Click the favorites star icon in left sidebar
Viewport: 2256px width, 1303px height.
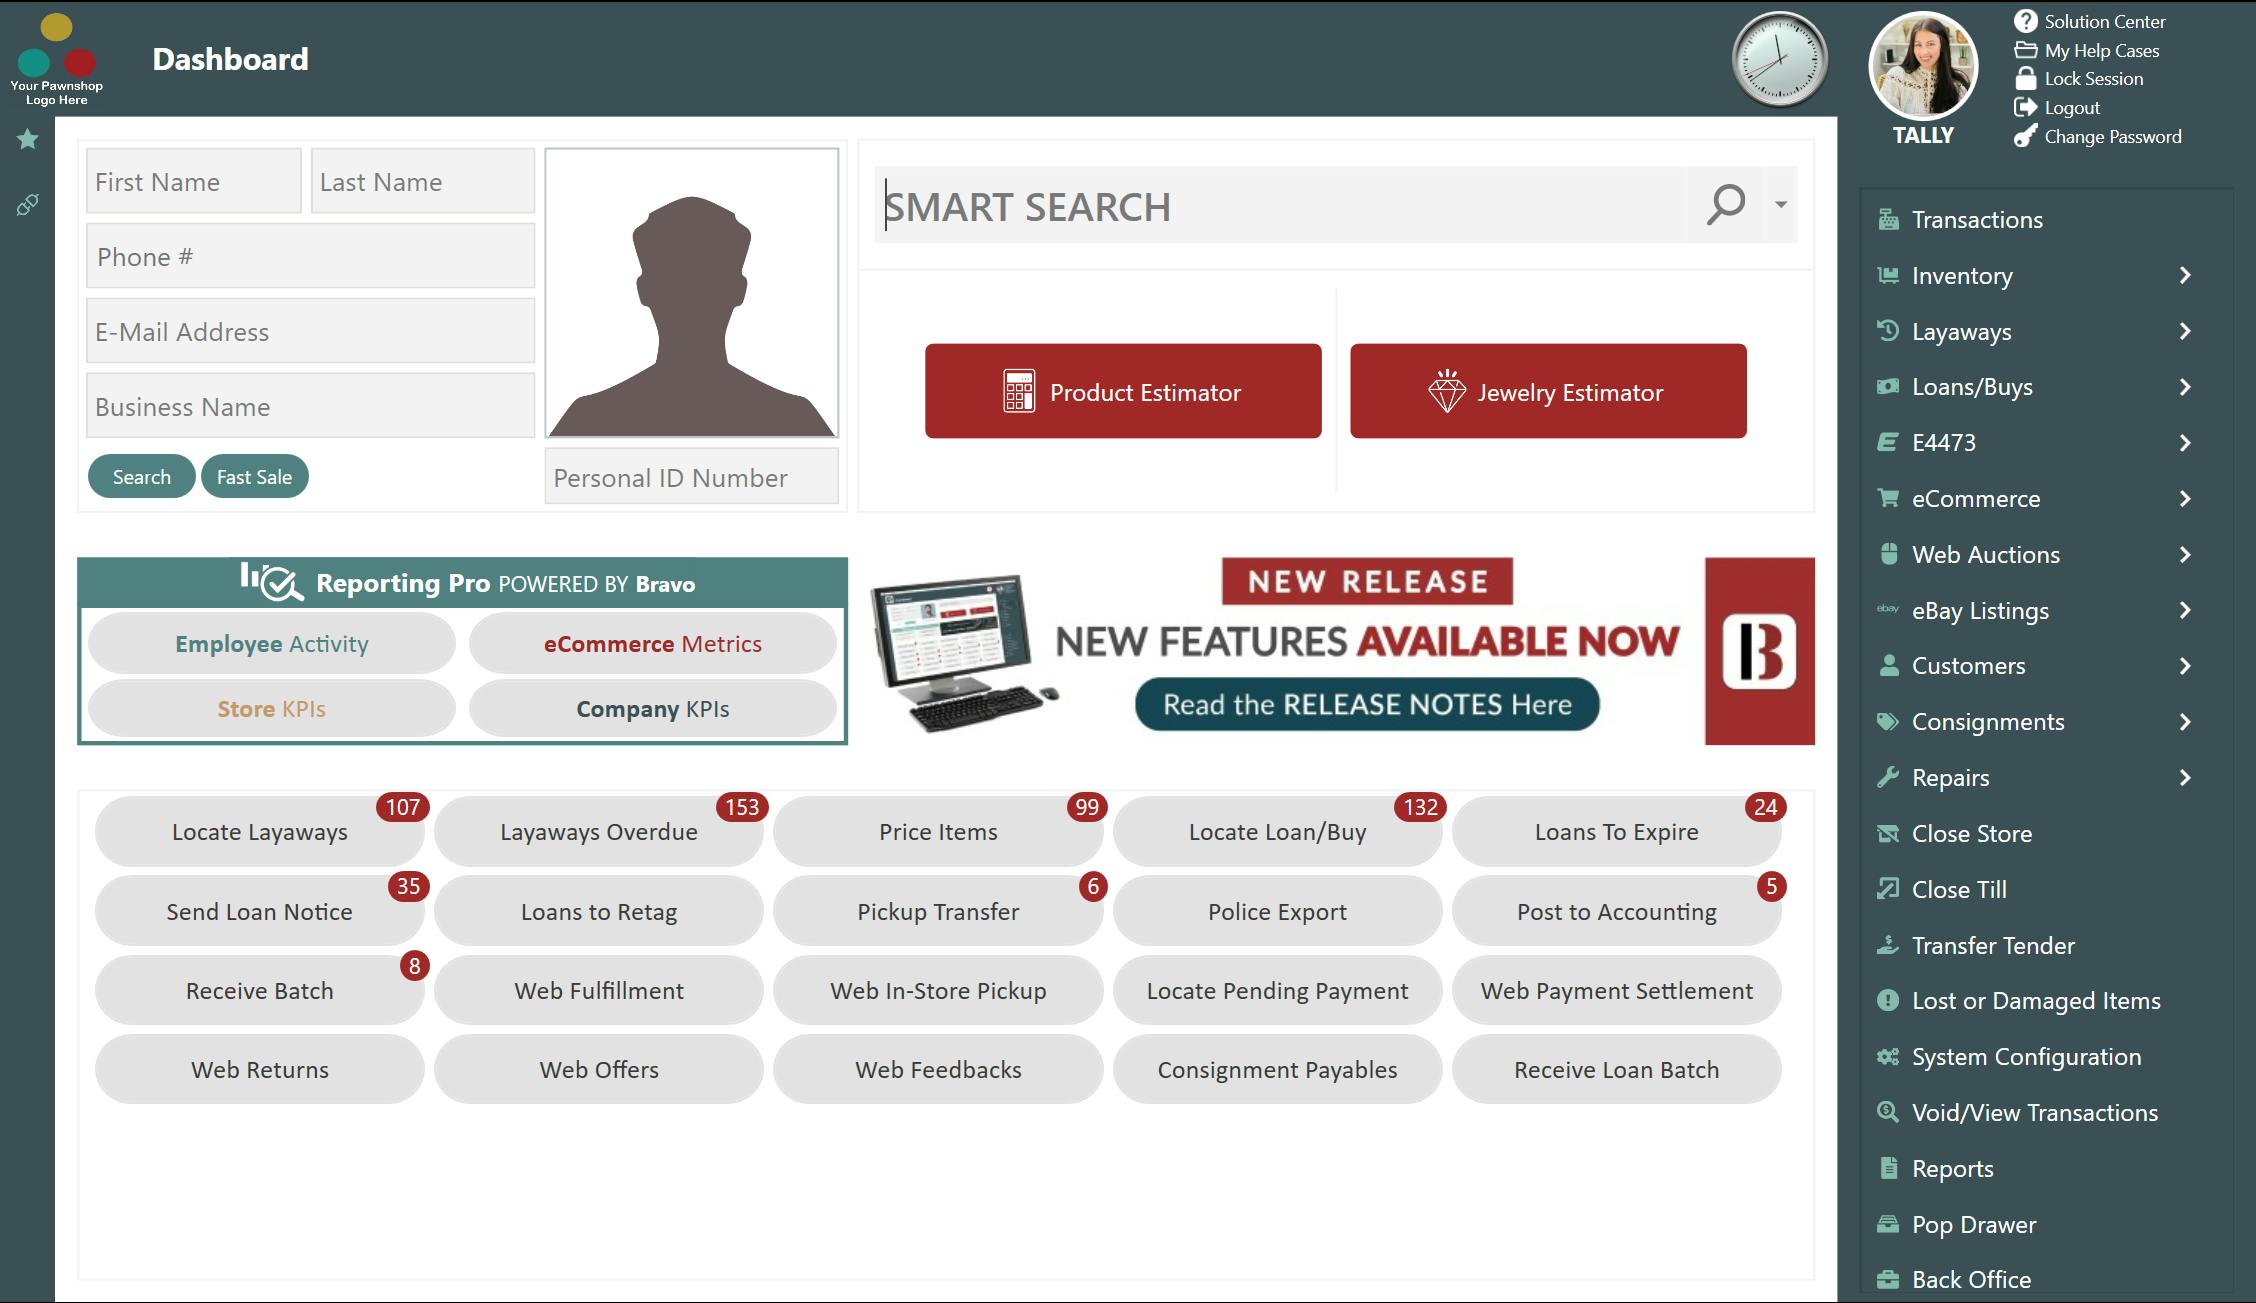[x=28, y=139]
